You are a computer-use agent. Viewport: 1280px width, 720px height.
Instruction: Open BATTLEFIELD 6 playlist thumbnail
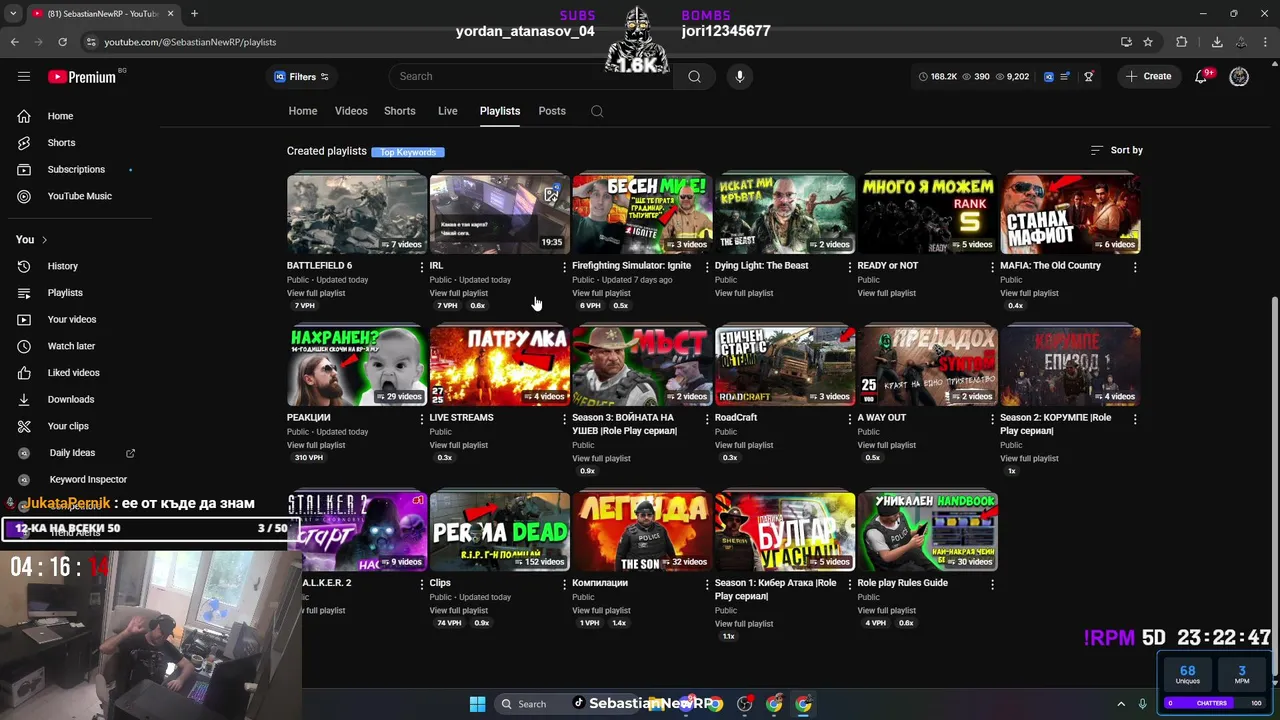pos(357,214)
